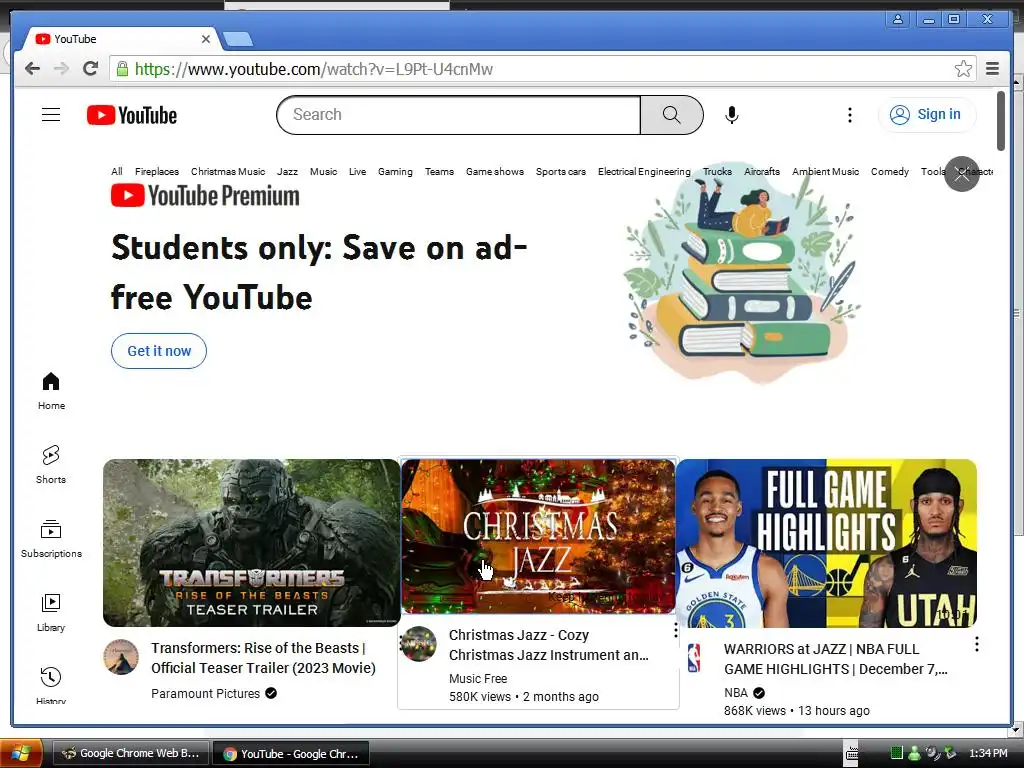Open Christmas Jazz - Cozy title link
This screenshot has width=1024, height=768.
(549, 645)
